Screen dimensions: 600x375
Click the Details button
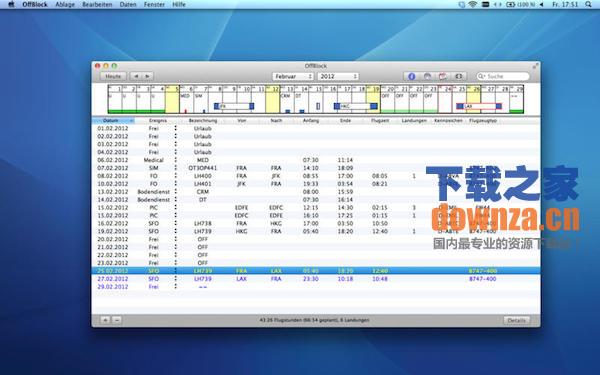(x=516, y=320)
